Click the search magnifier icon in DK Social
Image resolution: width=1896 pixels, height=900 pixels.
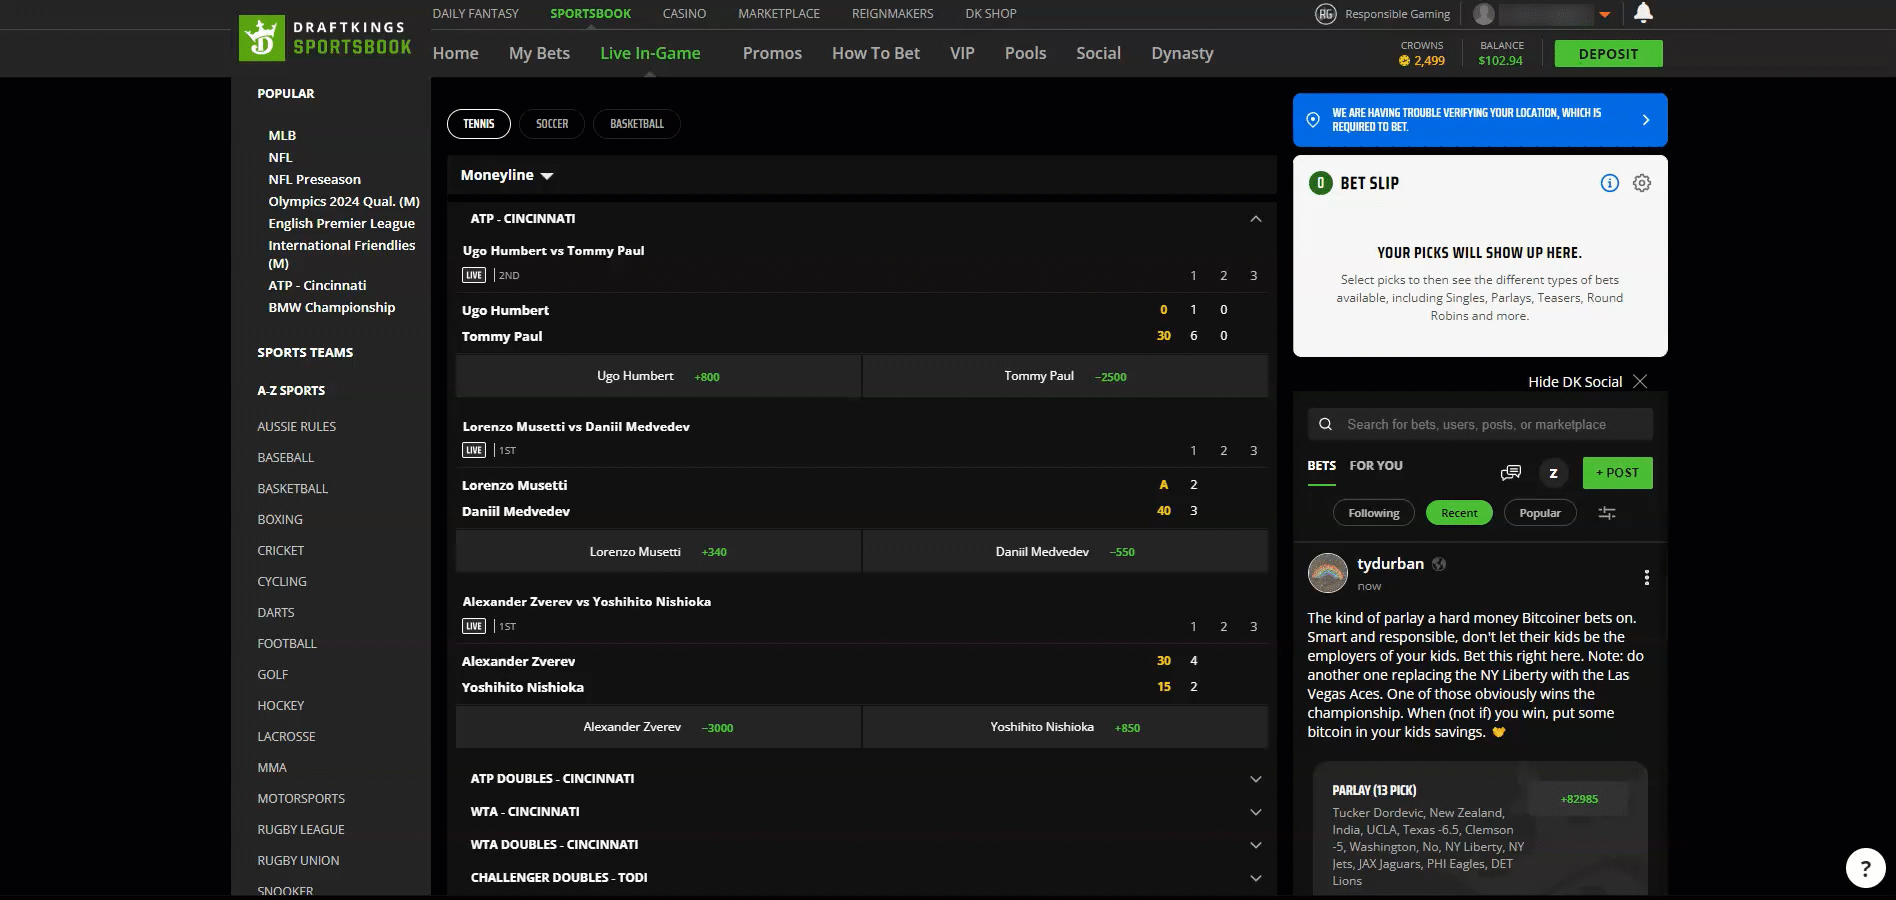click(1326, 424)
